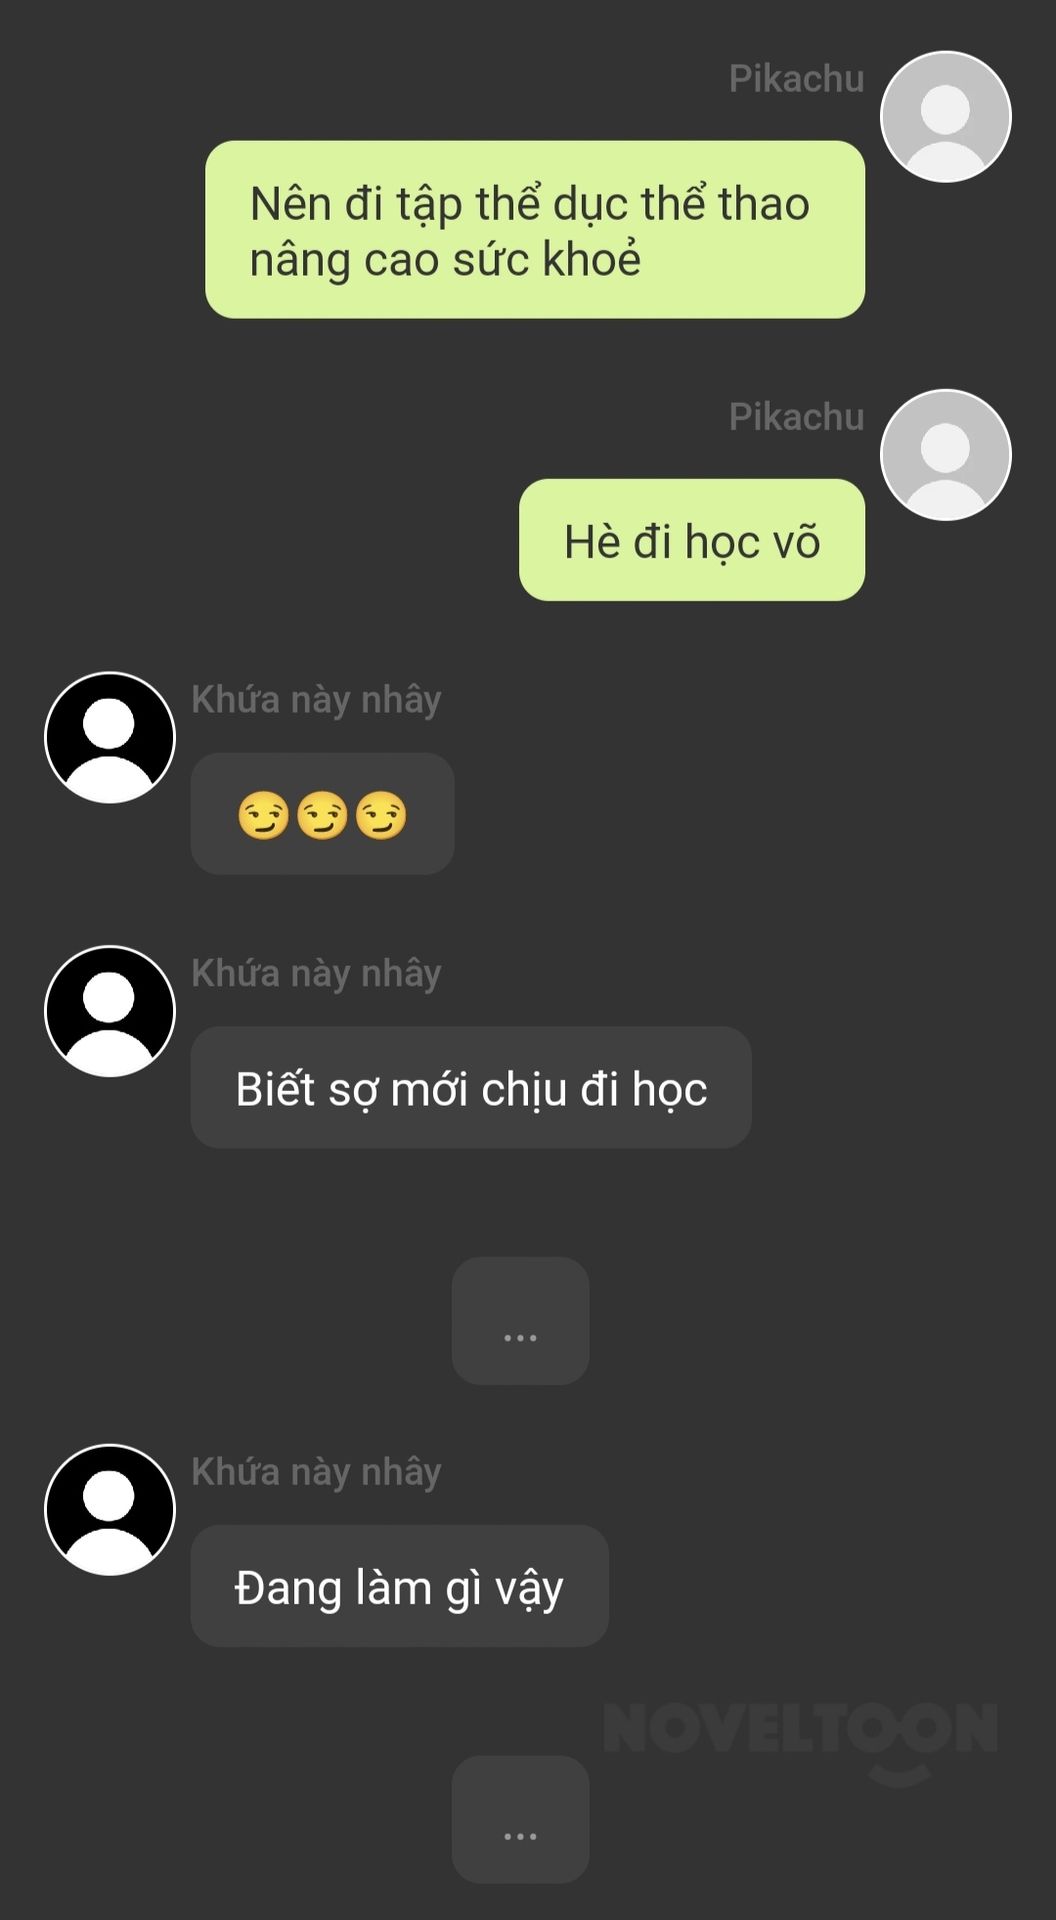Click the middle smirking emoji
1056x1920 pixels.
point(322,815)
